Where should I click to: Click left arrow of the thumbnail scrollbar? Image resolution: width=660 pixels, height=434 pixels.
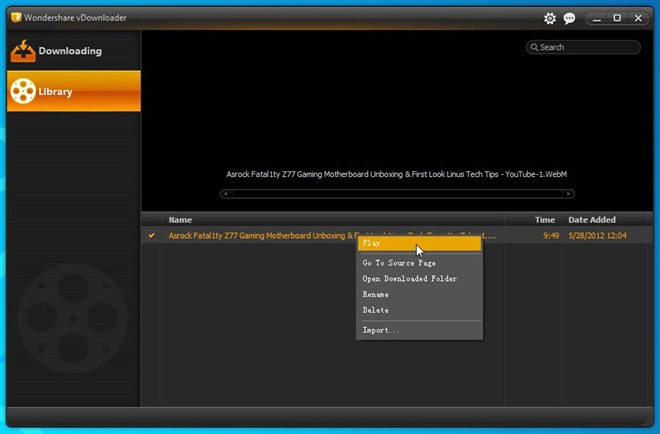[227, 194]
